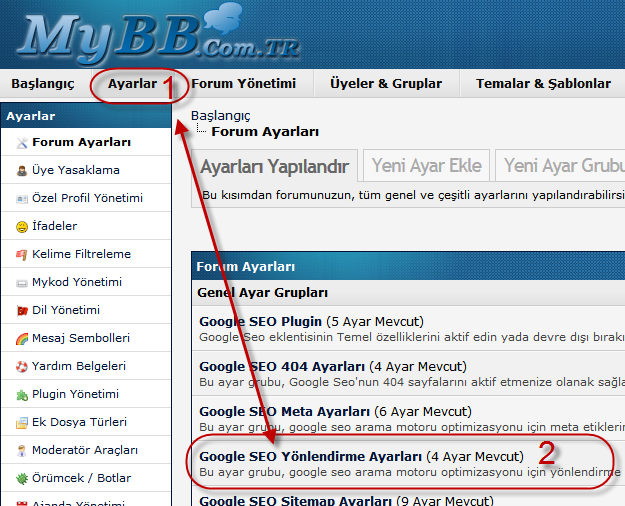Open Özel Profil Yönetimi sidebar link
Screen dimensions: 625x506
(x=87, y=198)
